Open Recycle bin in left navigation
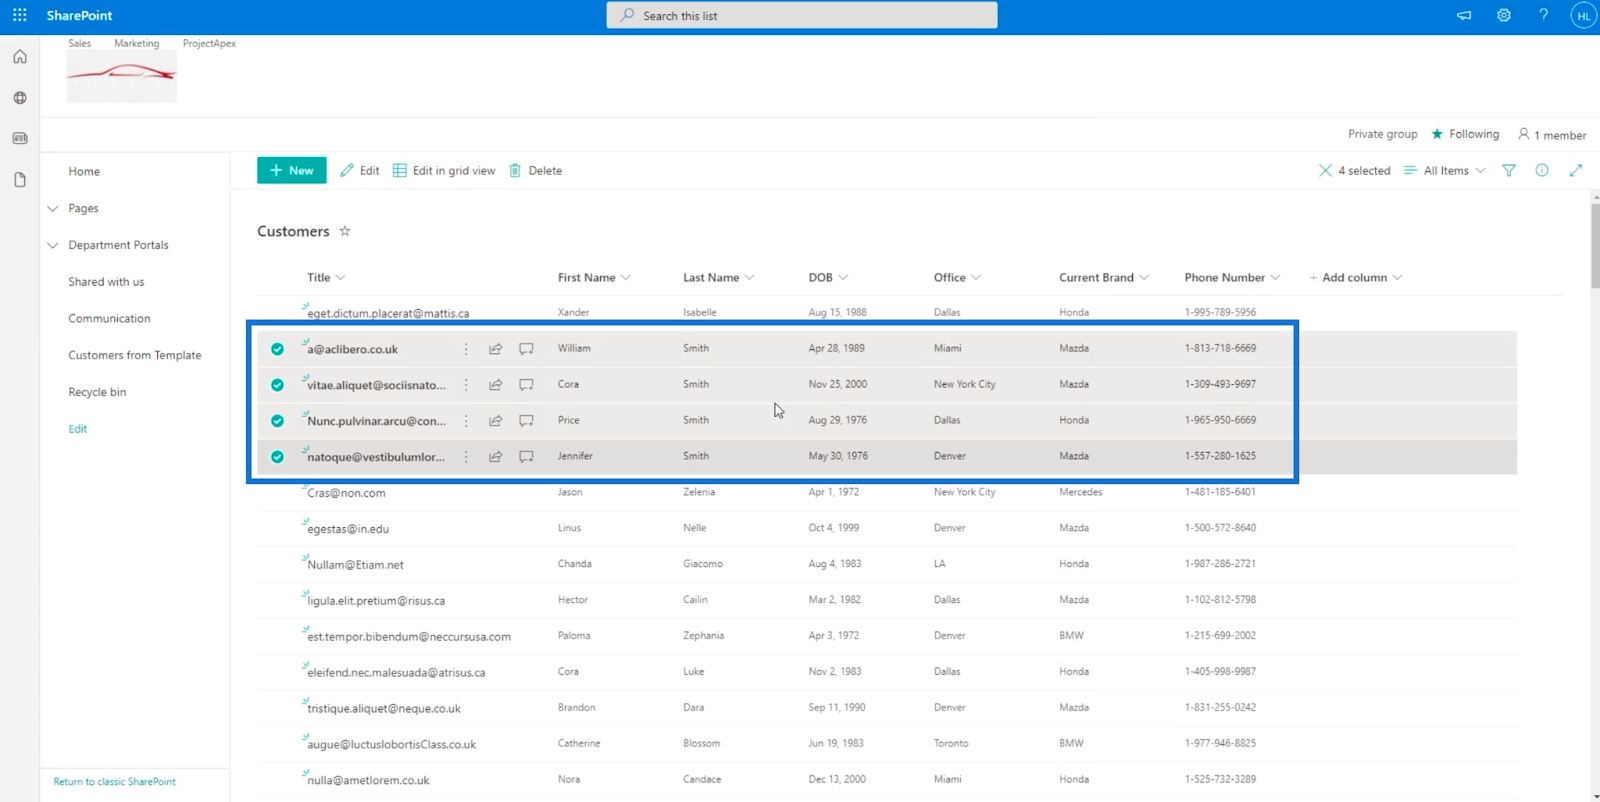The height and width of the screenshot is (802, 1600). click(97, 392)
